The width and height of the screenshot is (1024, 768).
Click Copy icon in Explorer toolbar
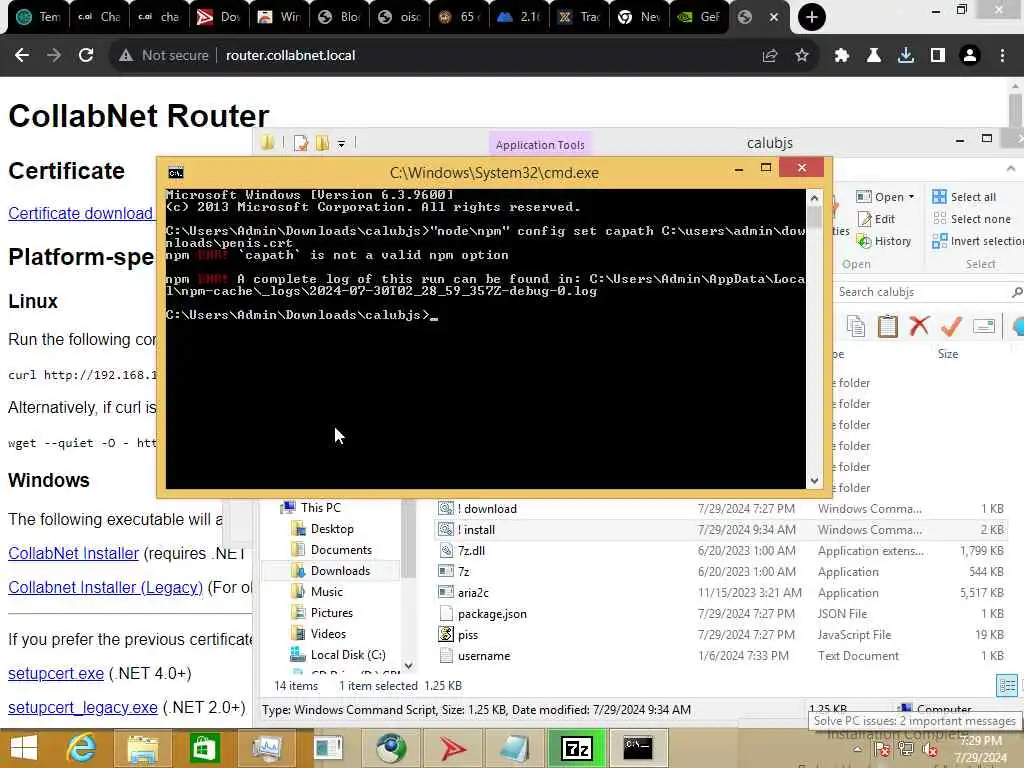pyautogui.click(x=856, y=326)
